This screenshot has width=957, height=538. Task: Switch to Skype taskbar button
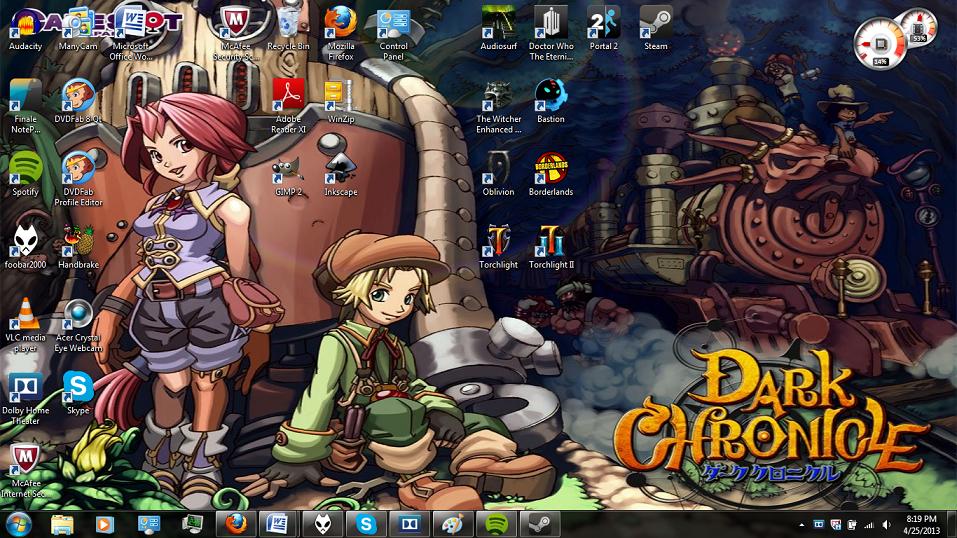coord(366,524)
